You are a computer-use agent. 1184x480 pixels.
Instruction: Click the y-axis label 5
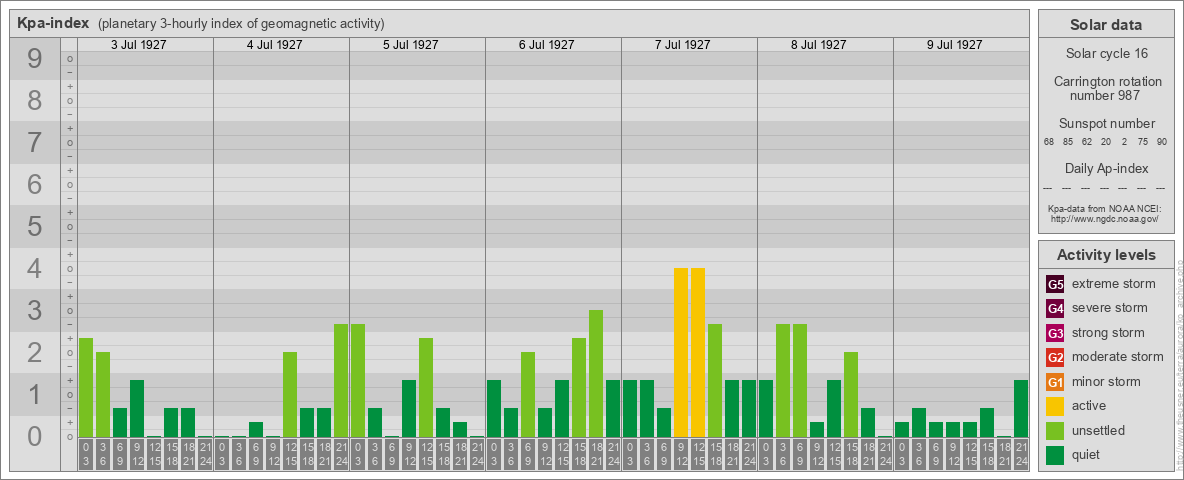[x=34, y=226]
